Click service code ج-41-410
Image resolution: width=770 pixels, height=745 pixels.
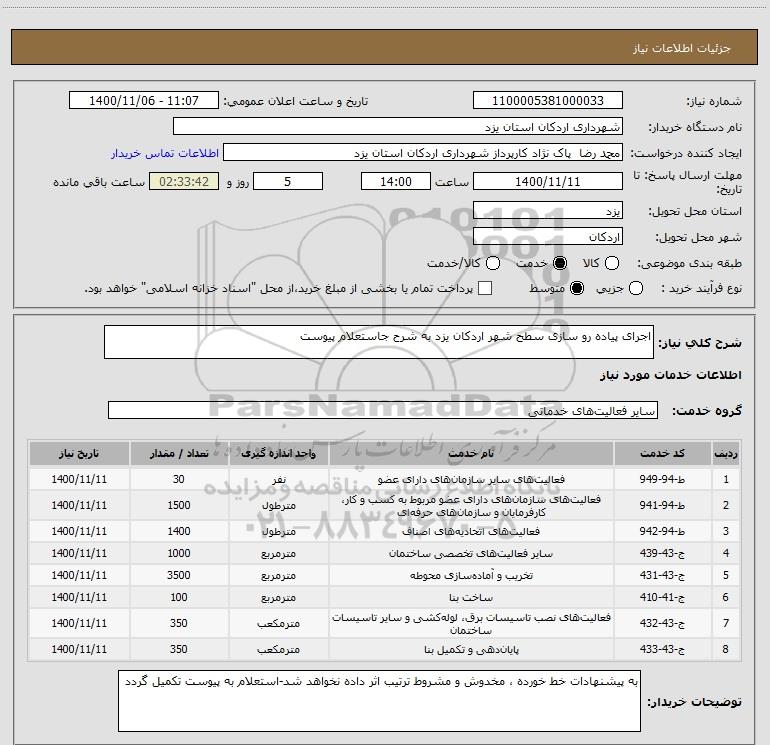tap(662, 598)
